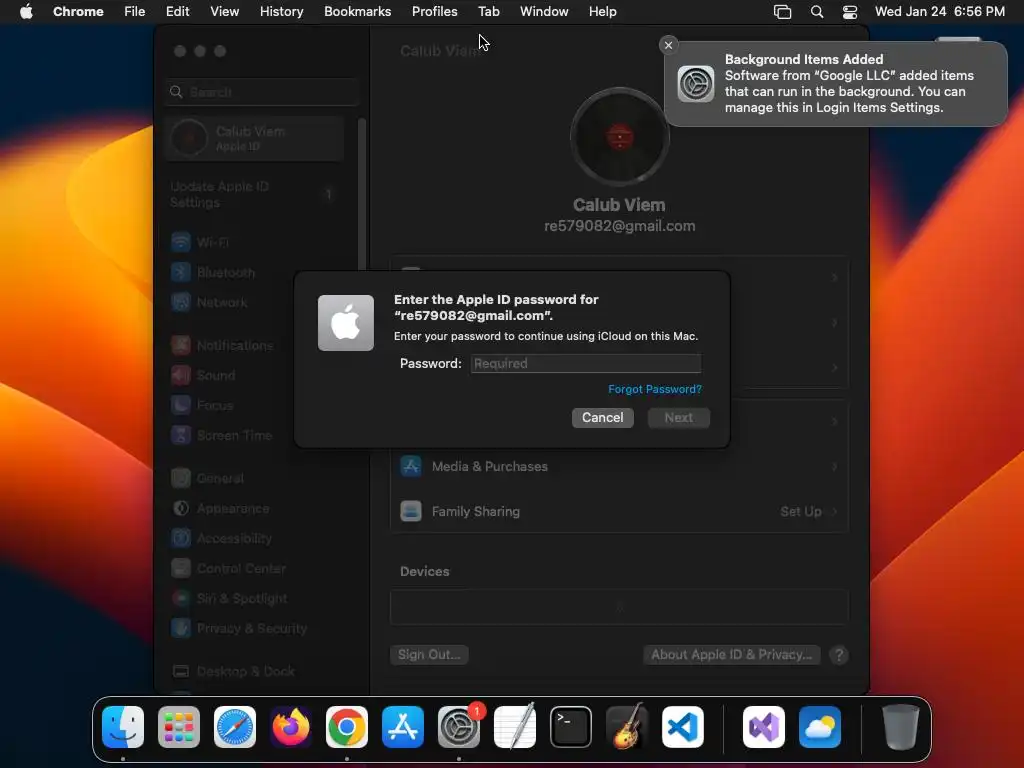The image size is (1024, 768).
Task: Click the settings Search field
Action: tap(261, 92)
